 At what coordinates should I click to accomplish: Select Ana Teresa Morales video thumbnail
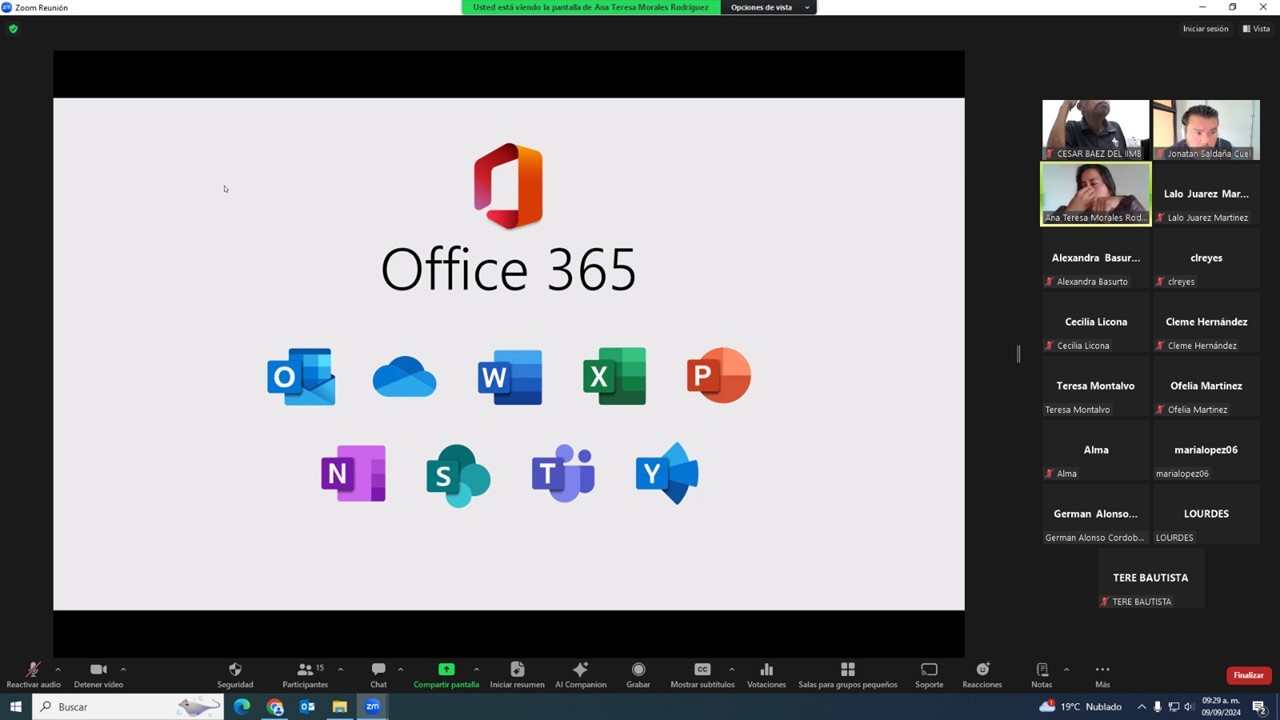(x=1096, y=193)
